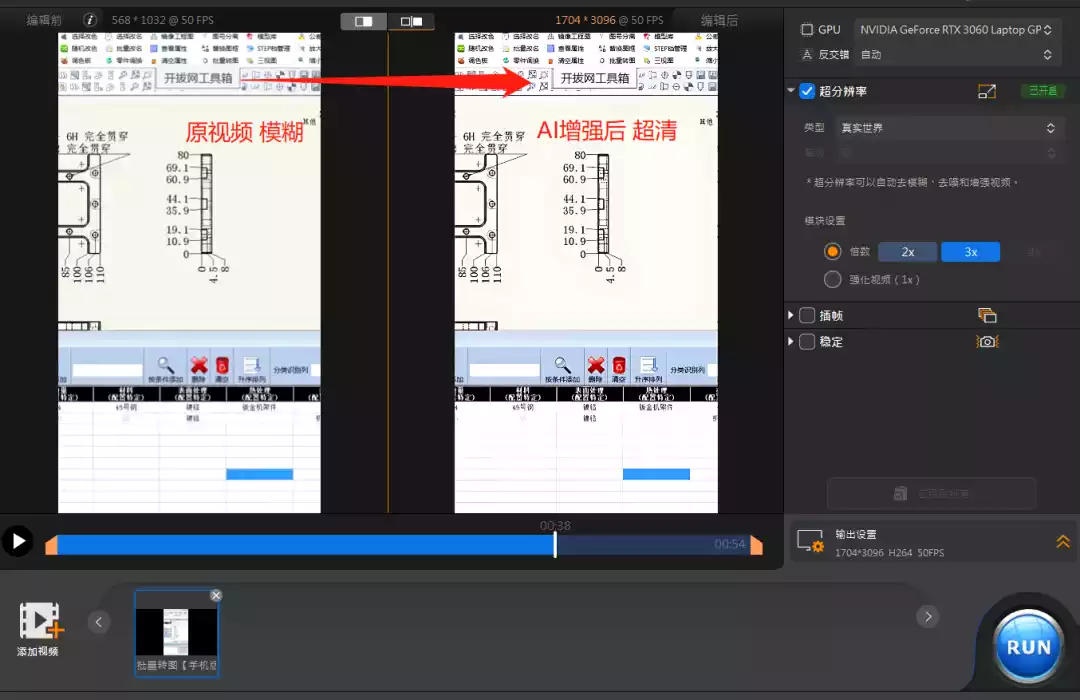The image size is (1080, 700).
Task: Click the 插帧 frame interpolation icon
Action: pyautogui.click(x=987, y=316)
